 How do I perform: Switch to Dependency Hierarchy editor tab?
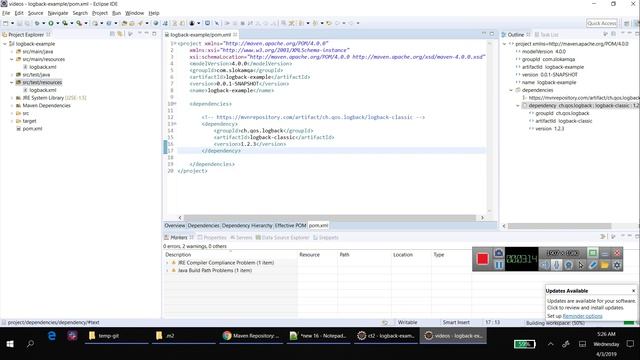[x=247, y=226]
